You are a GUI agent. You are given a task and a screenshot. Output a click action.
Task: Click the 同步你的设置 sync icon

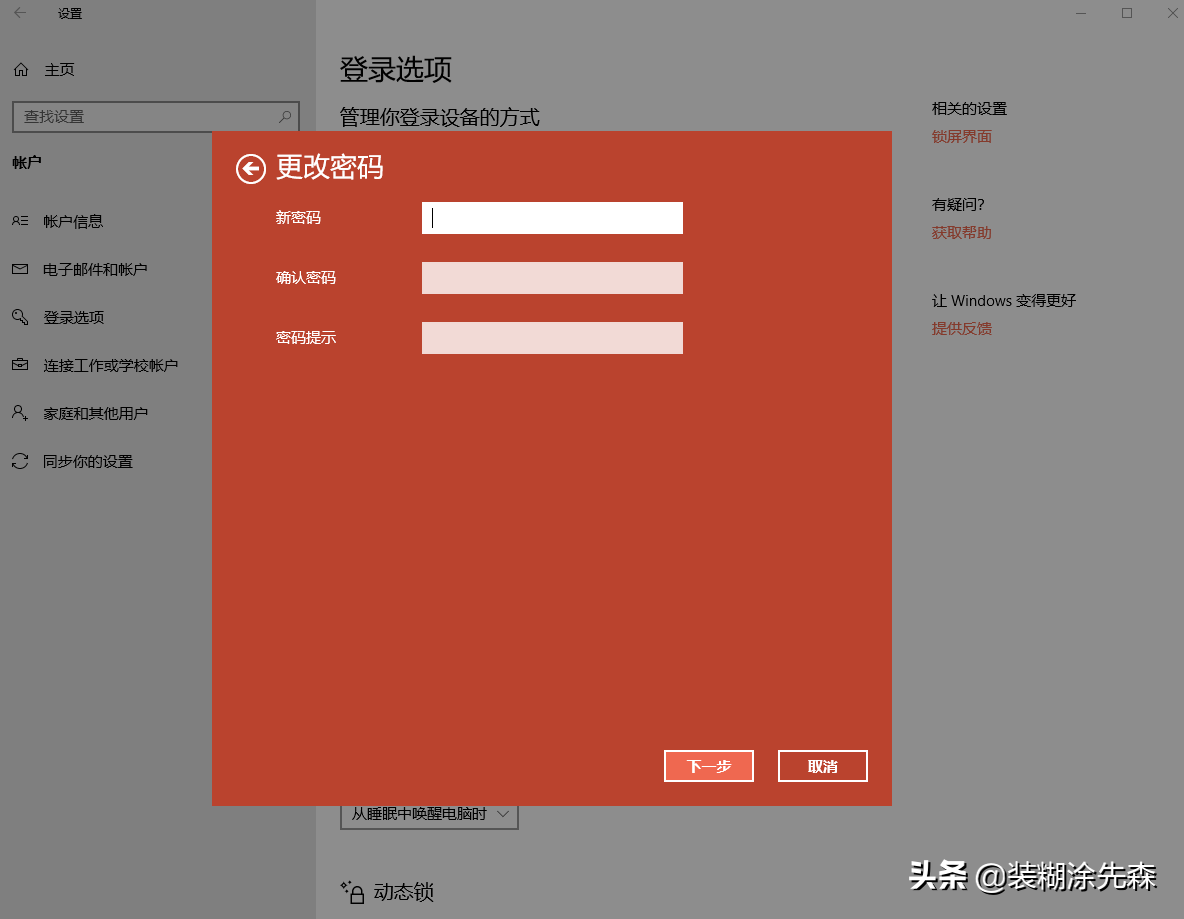(22, 461)
